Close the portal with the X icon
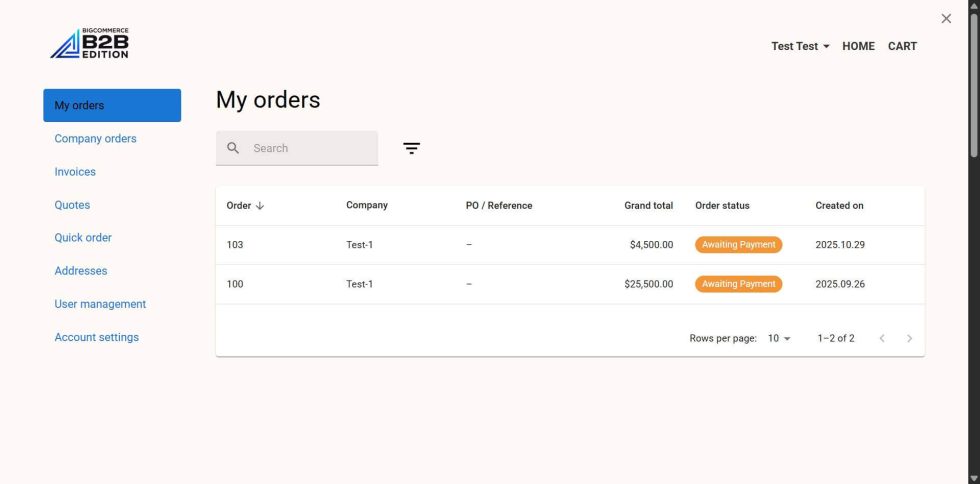 click(x=946, y=19)
